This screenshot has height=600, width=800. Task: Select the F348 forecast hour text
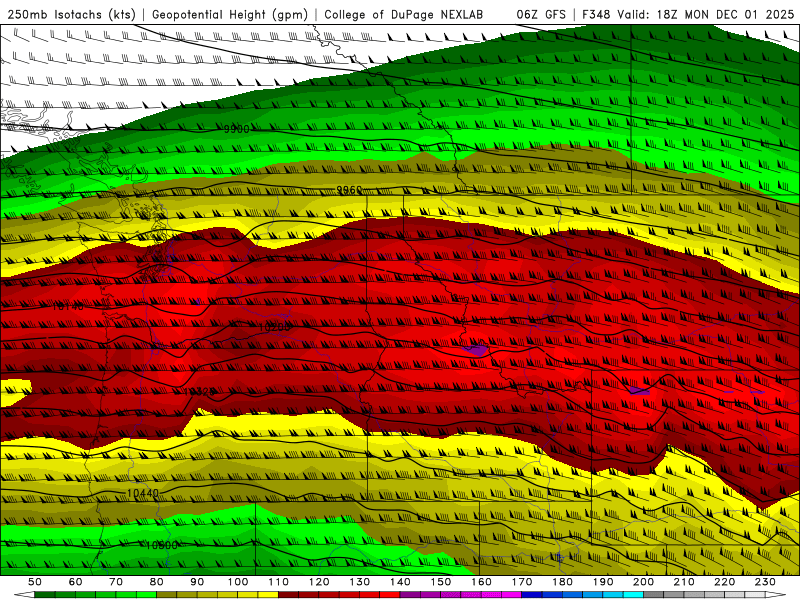pos(597,14)
